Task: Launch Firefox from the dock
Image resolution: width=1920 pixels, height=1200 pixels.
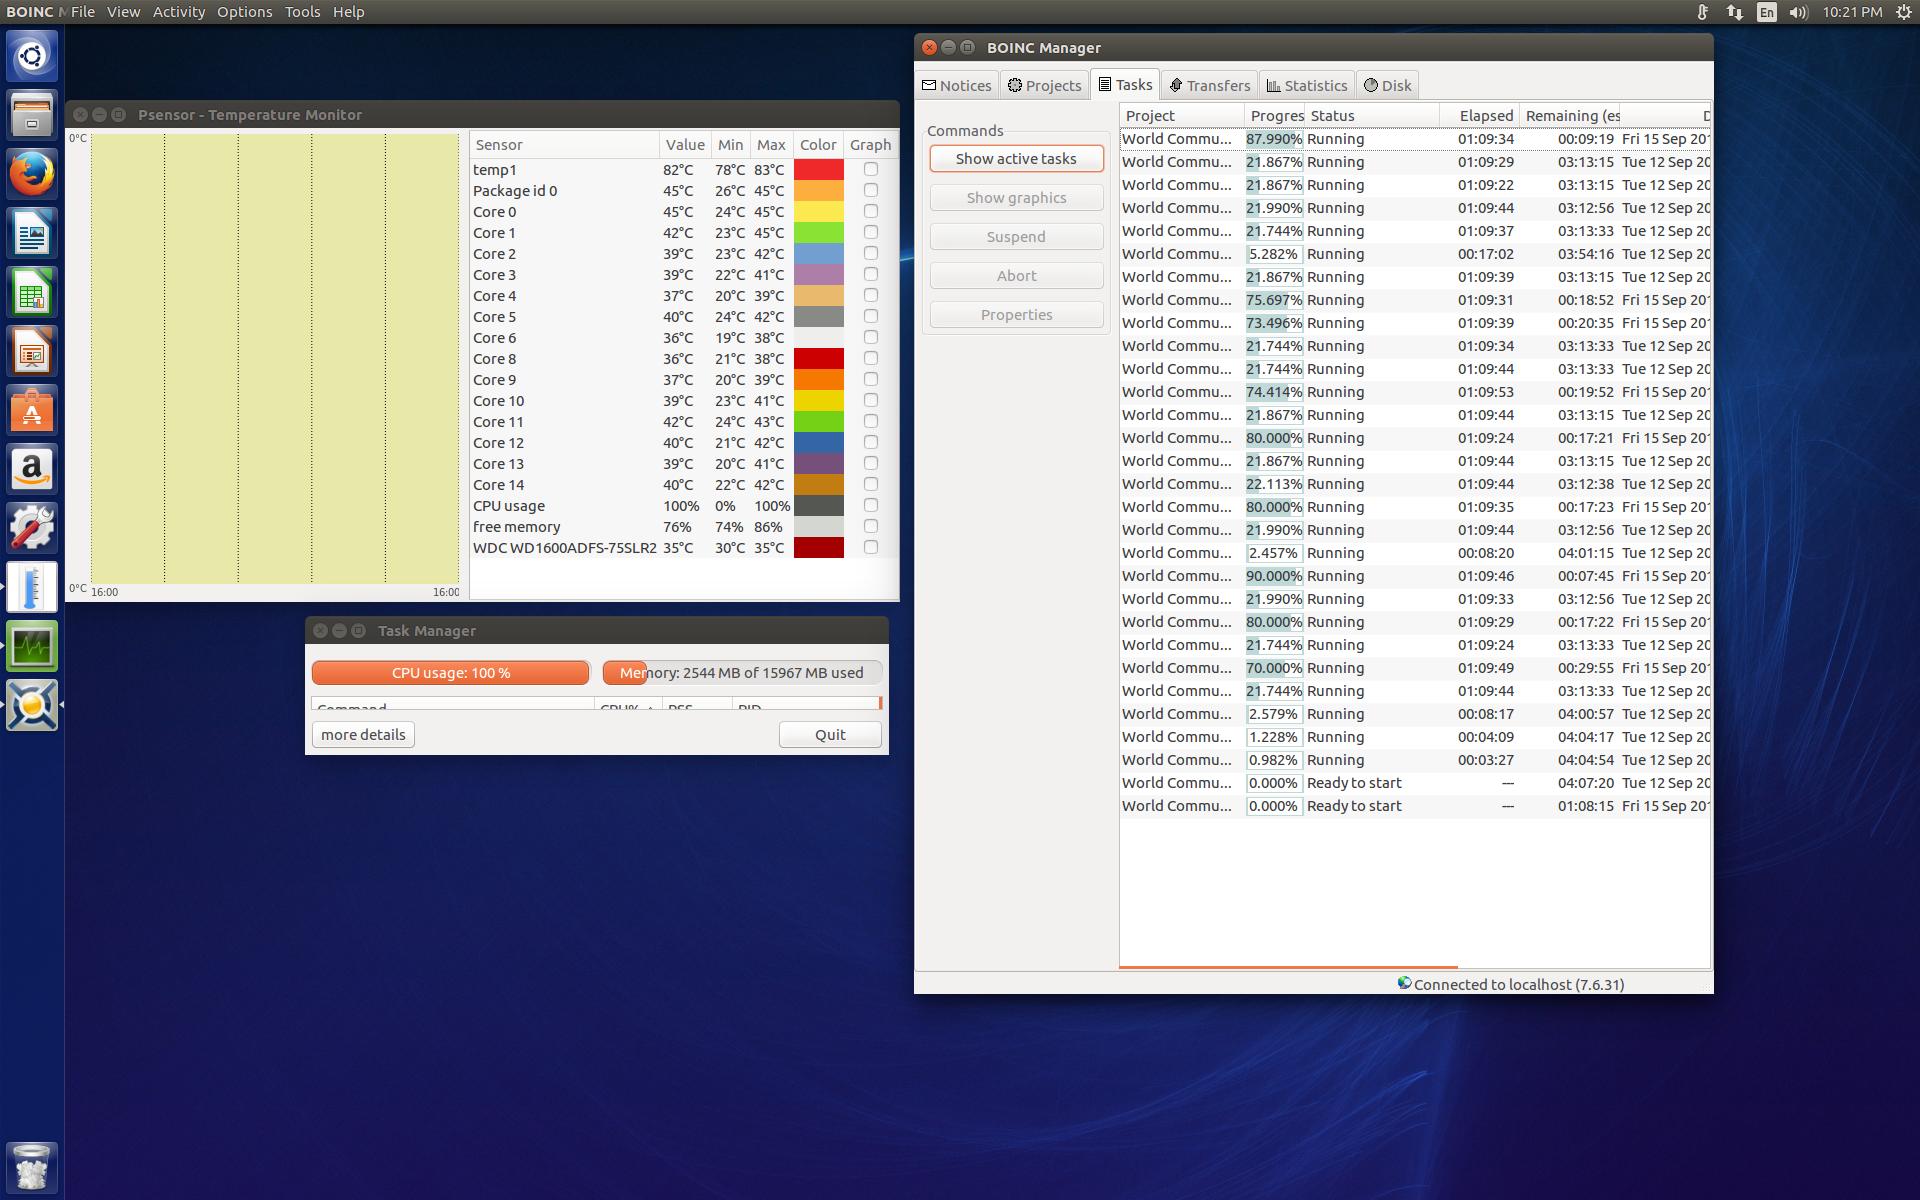Action: (x=32, y=173)
